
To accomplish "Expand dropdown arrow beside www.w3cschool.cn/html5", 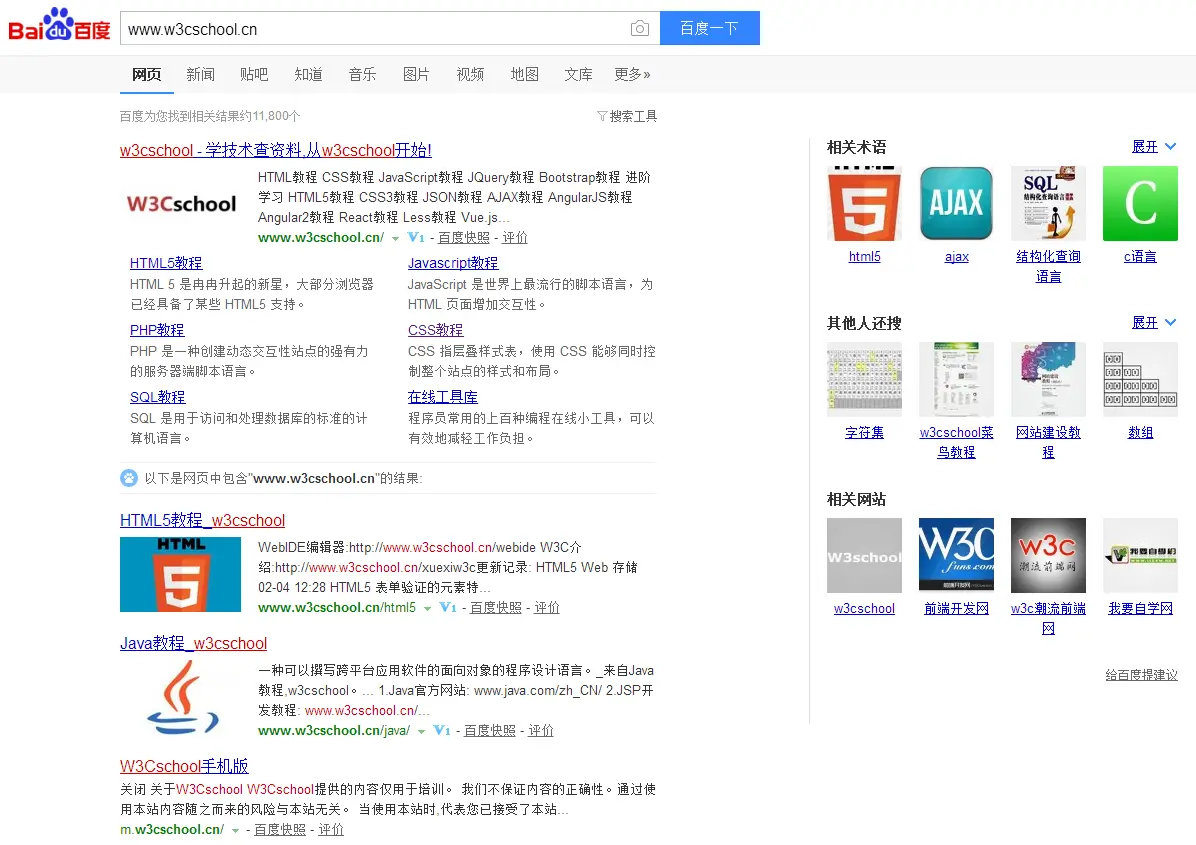I will 427,608.
